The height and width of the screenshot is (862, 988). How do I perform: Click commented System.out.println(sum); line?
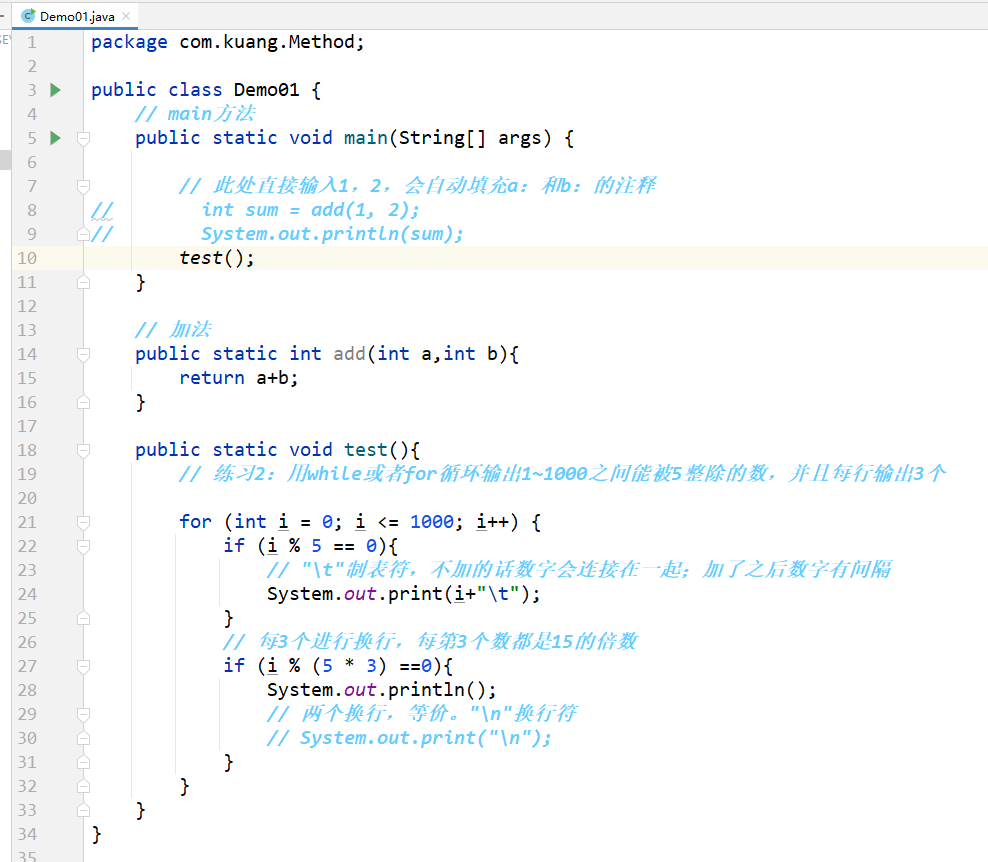332,234
